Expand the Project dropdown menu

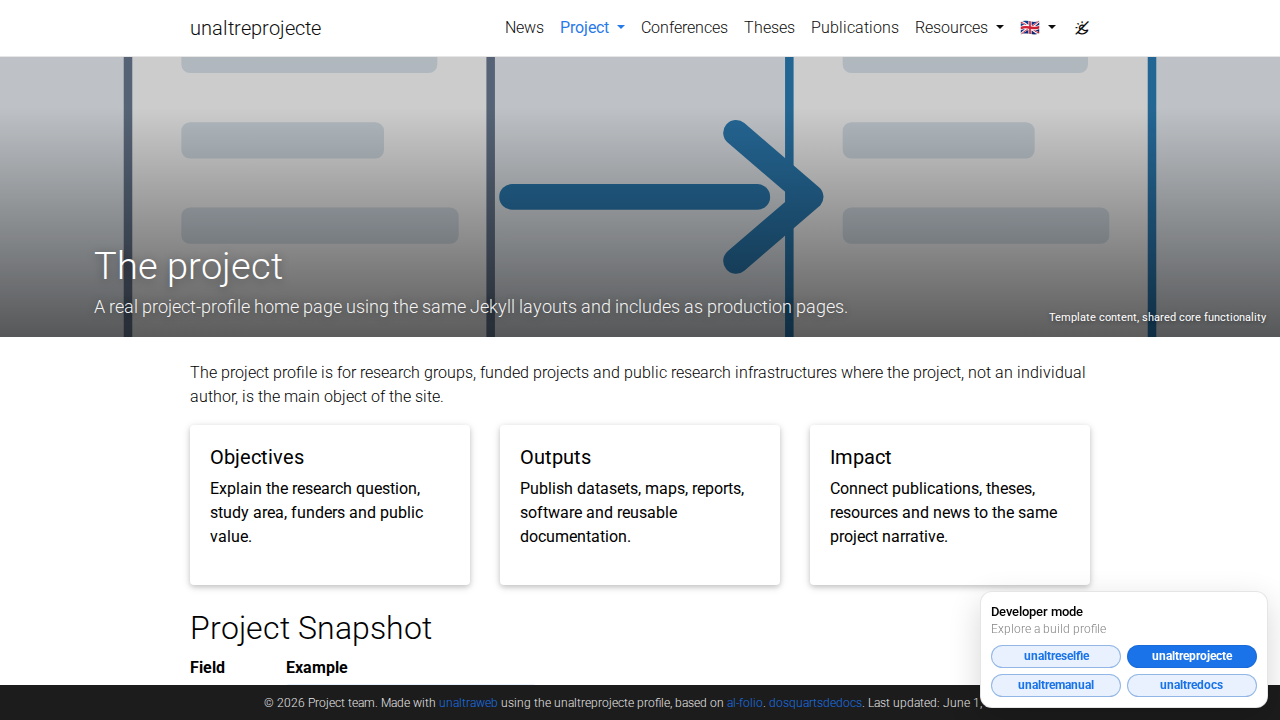(x=592, y=28)
